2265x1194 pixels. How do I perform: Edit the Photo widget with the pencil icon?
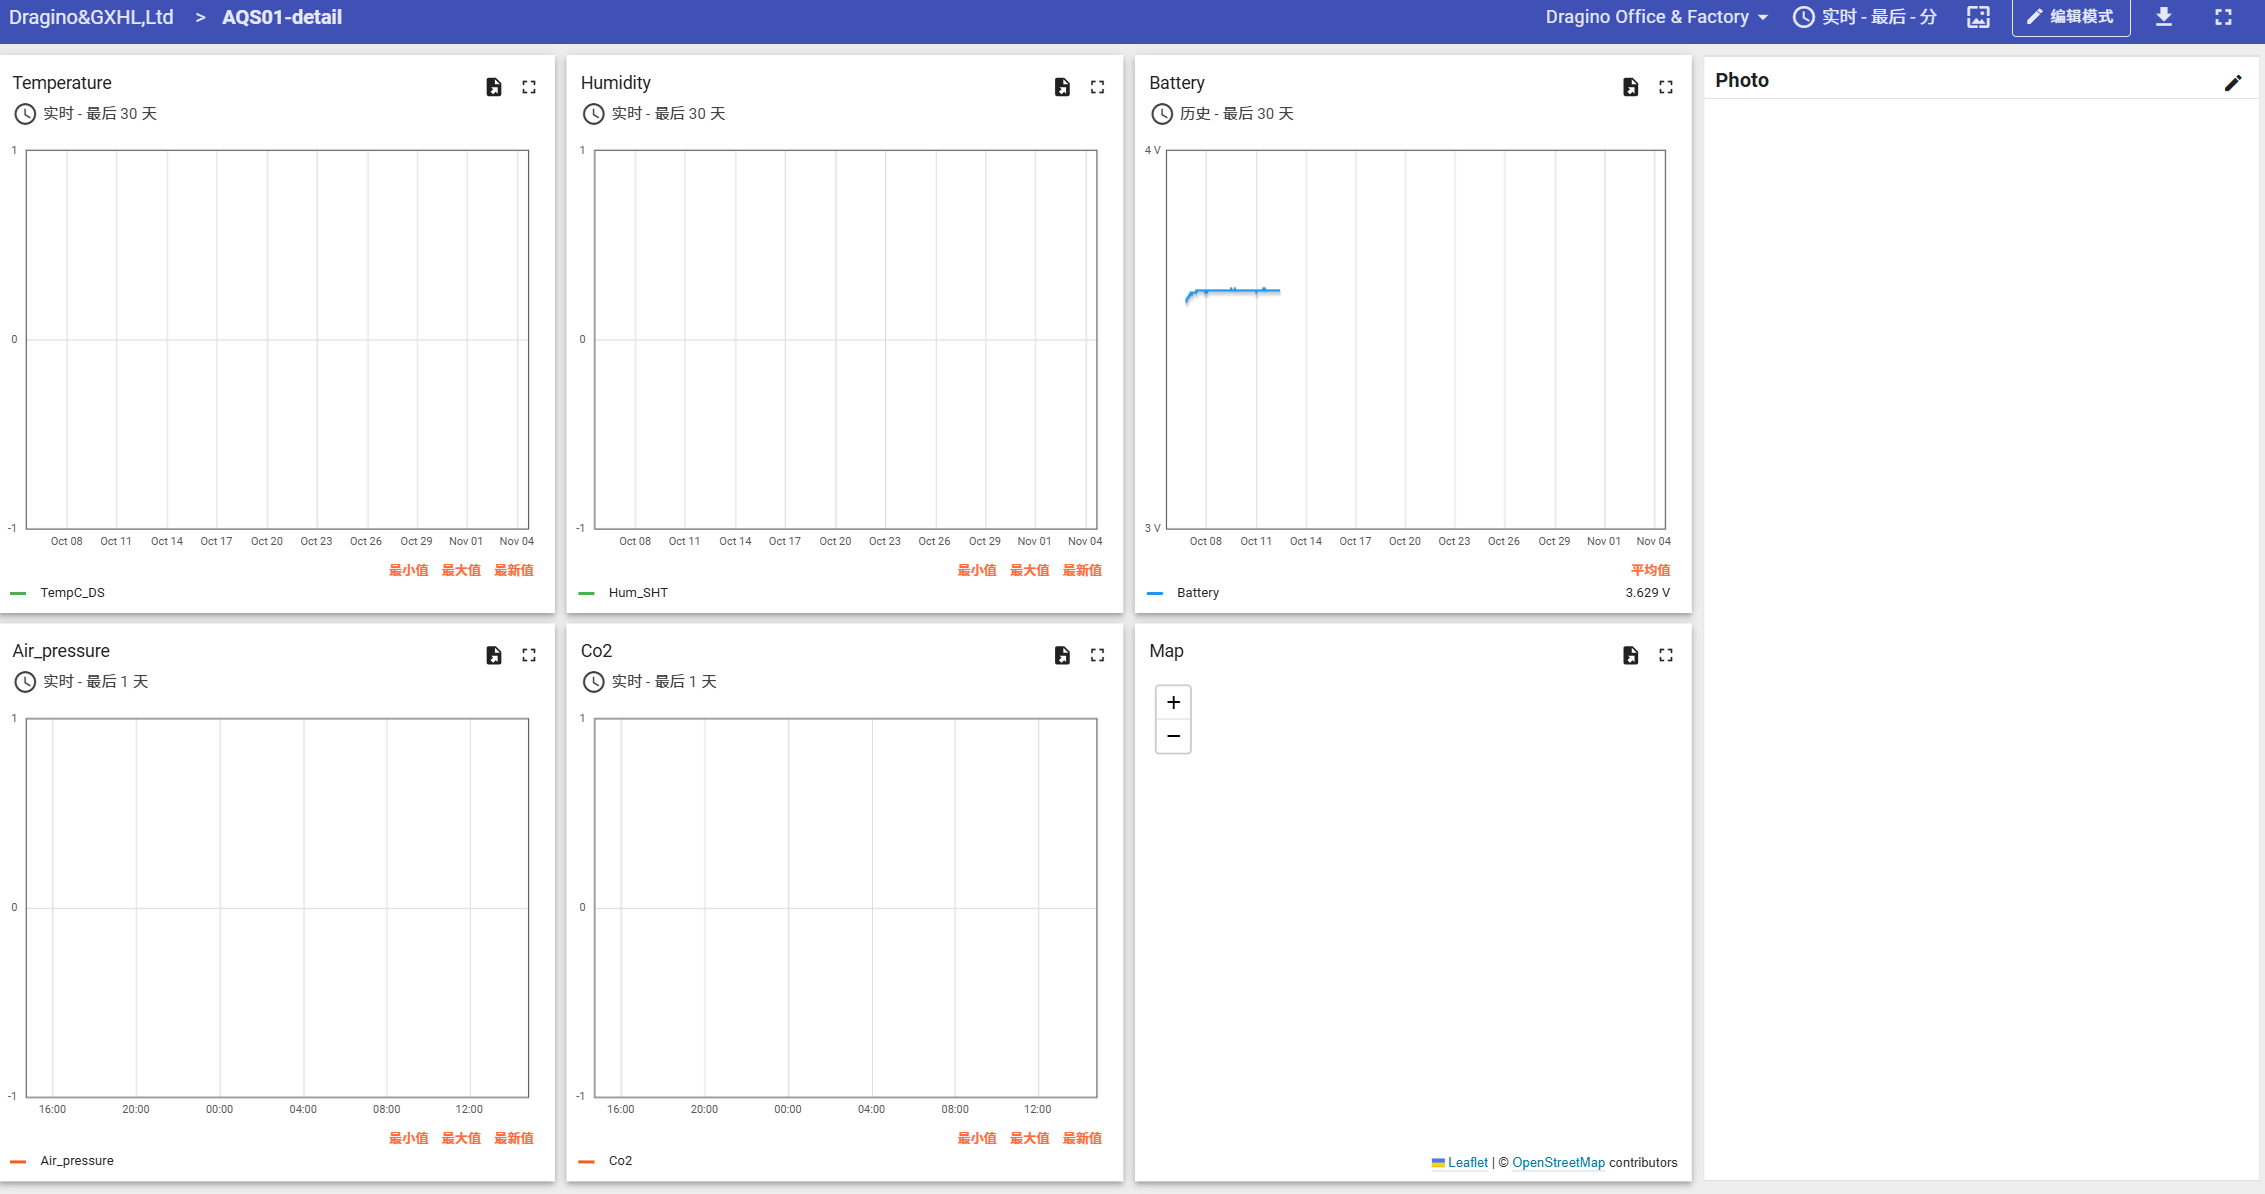pos(2233,83)
